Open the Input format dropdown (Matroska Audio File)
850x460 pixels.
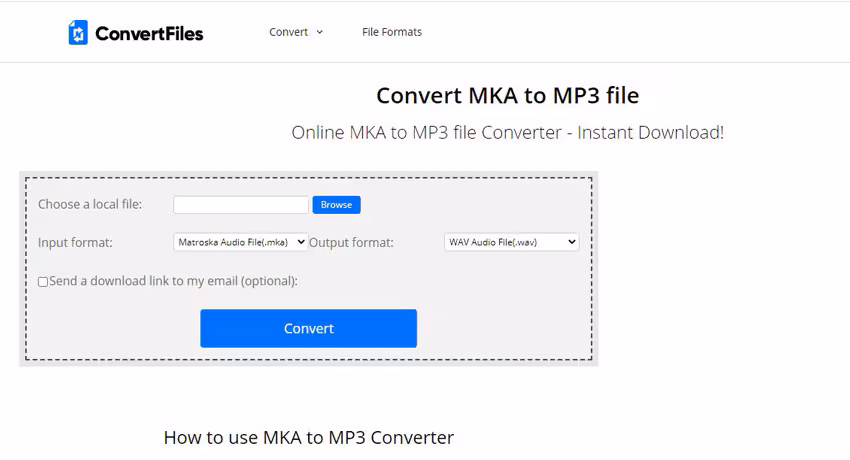241,242
